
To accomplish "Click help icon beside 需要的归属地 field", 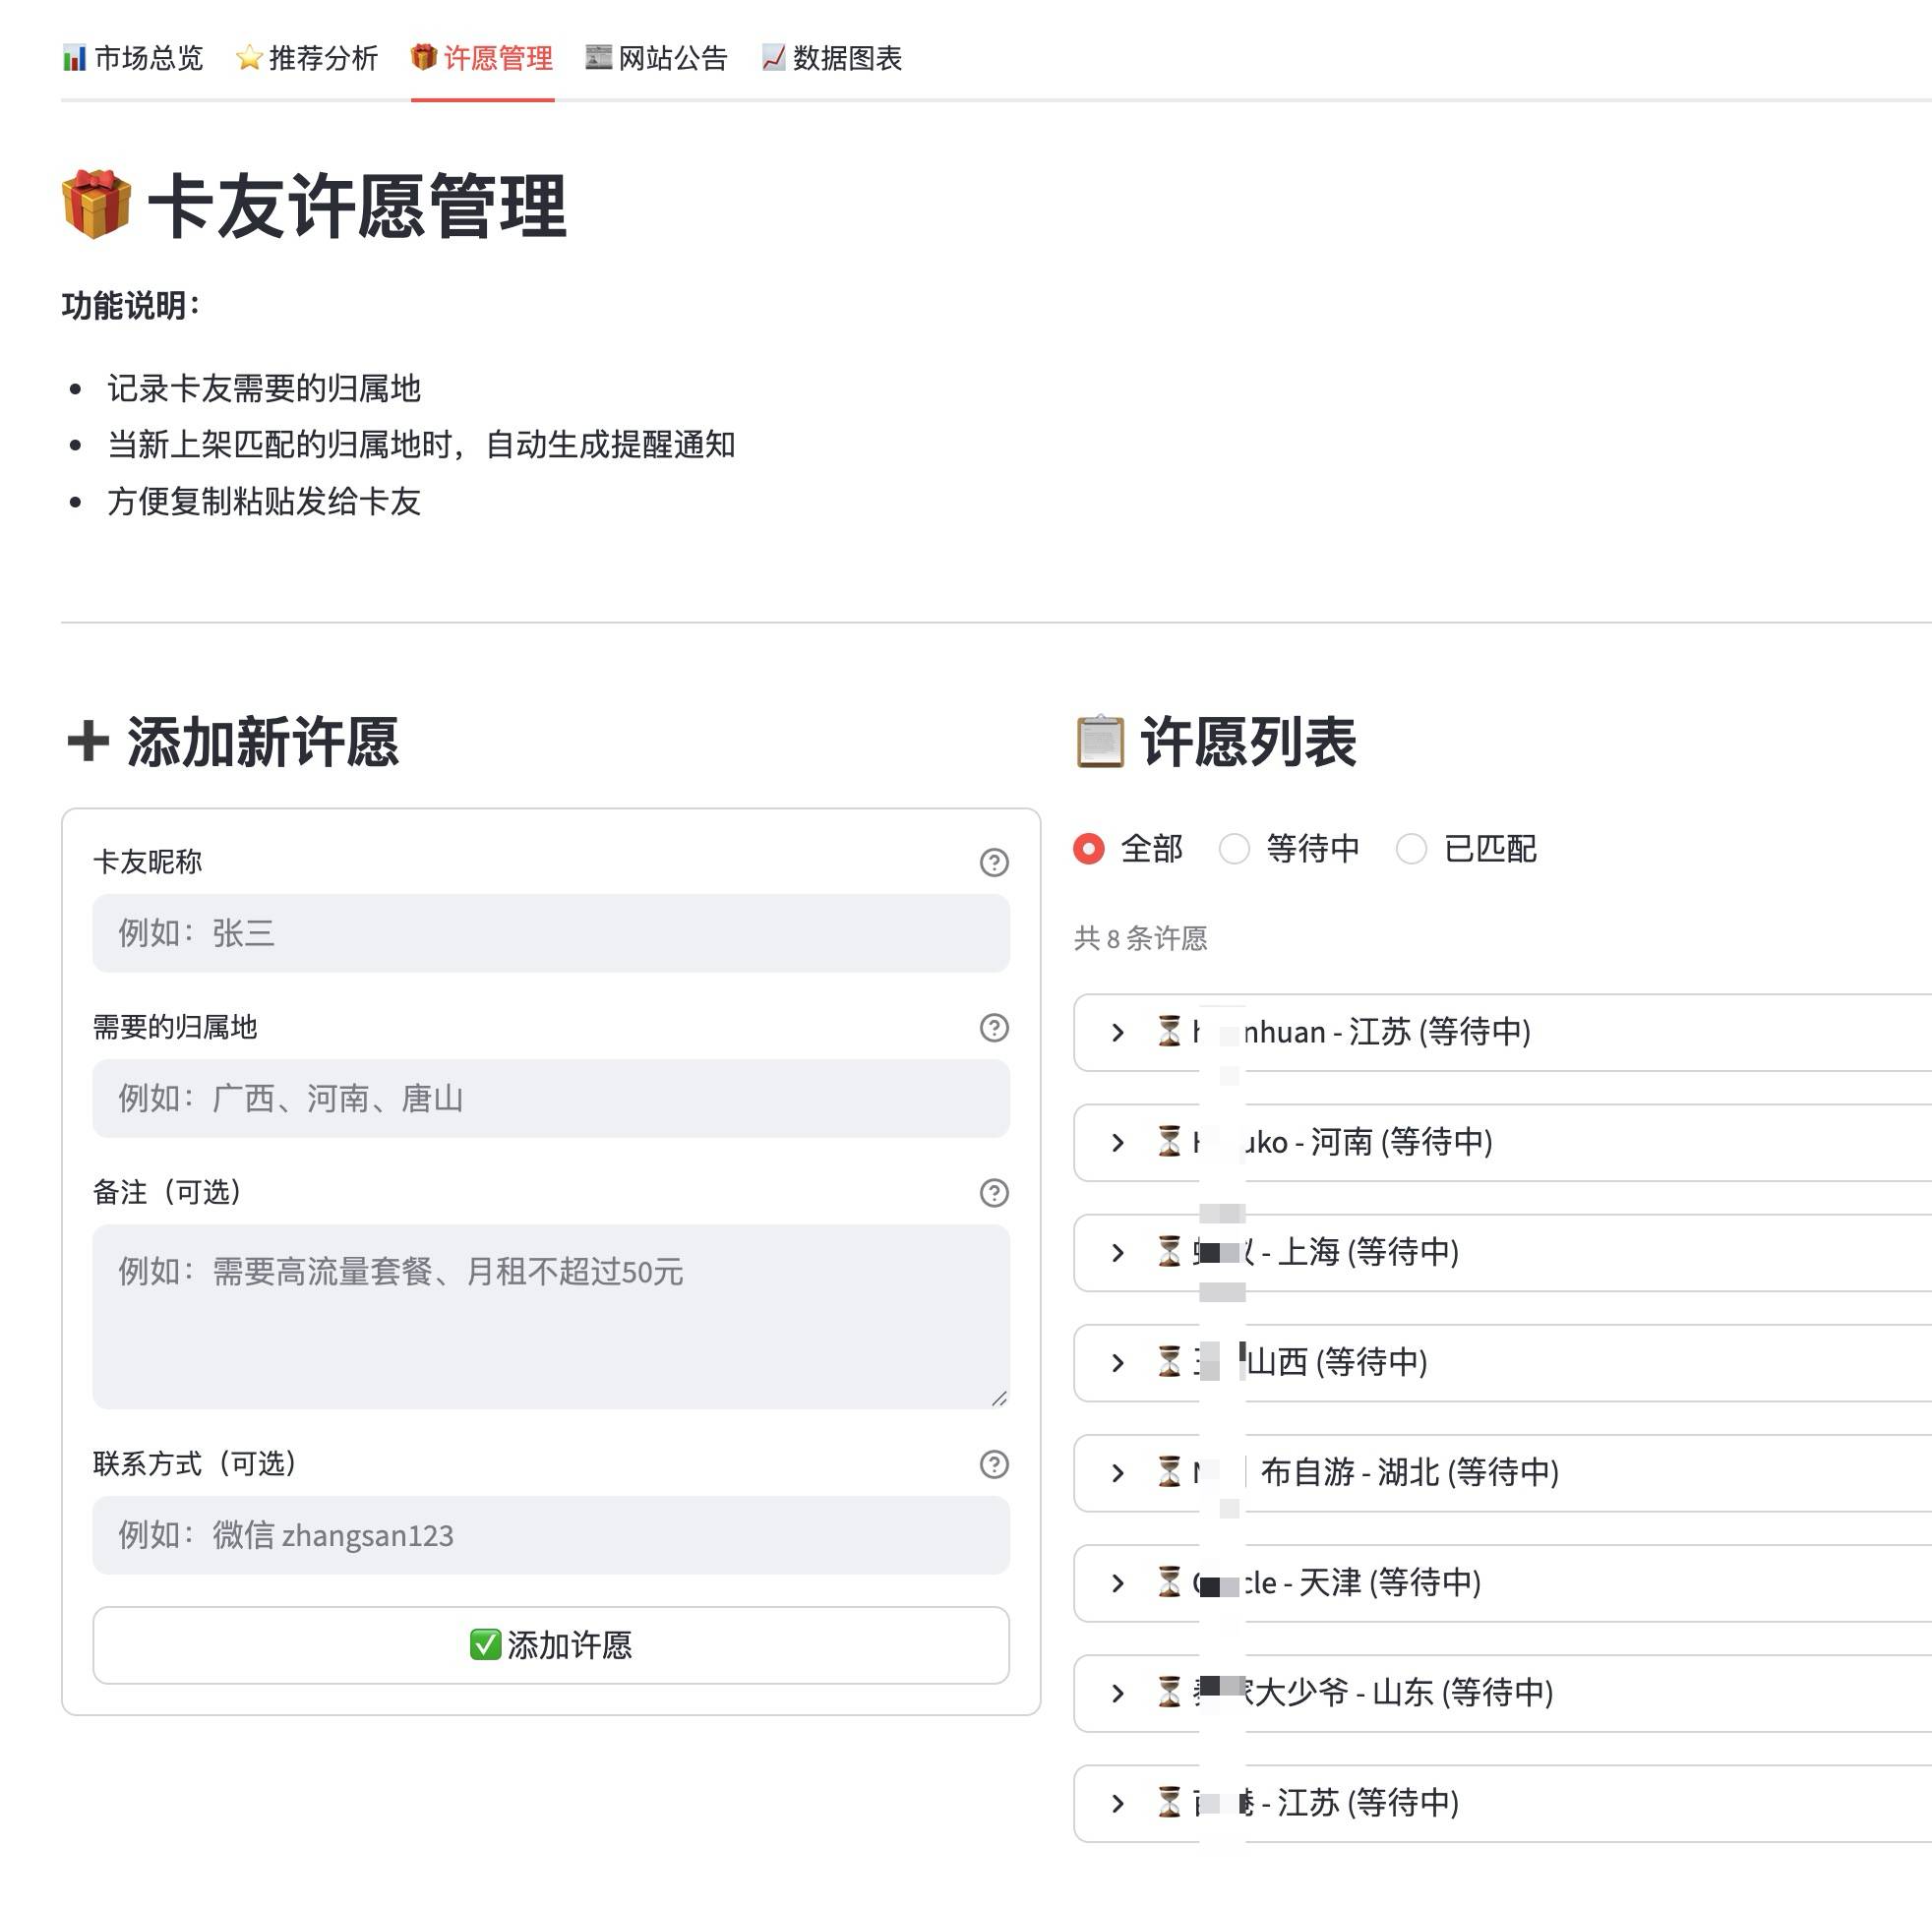I will 993,1027.
